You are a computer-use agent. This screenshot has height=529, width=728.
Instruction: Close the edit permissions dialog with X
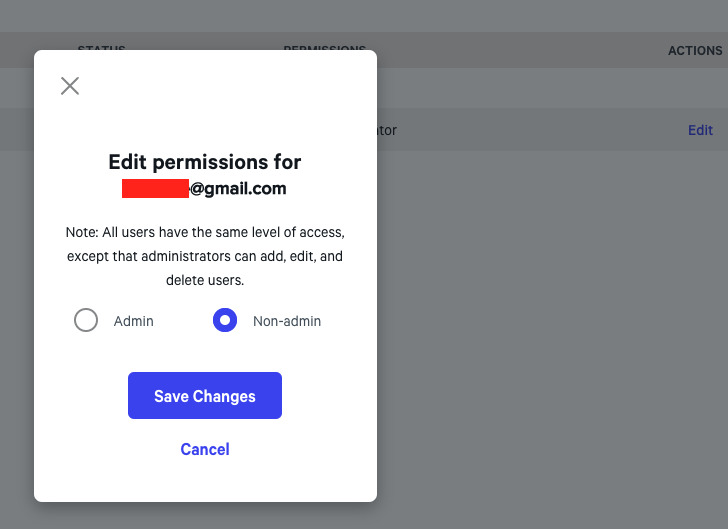click(70, 86)
